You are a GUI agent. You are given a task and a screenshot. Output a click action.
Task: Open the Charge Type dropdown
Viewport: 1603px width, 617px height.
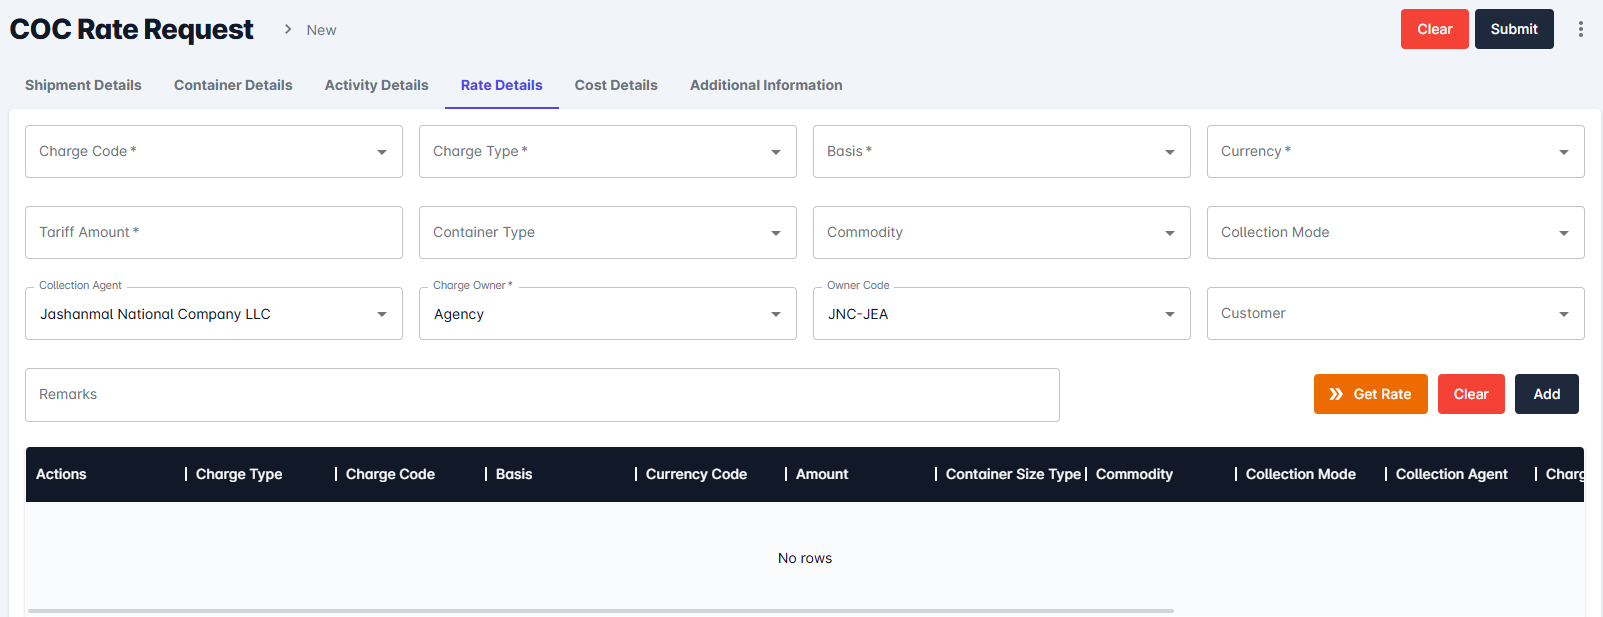pos(775,152)
